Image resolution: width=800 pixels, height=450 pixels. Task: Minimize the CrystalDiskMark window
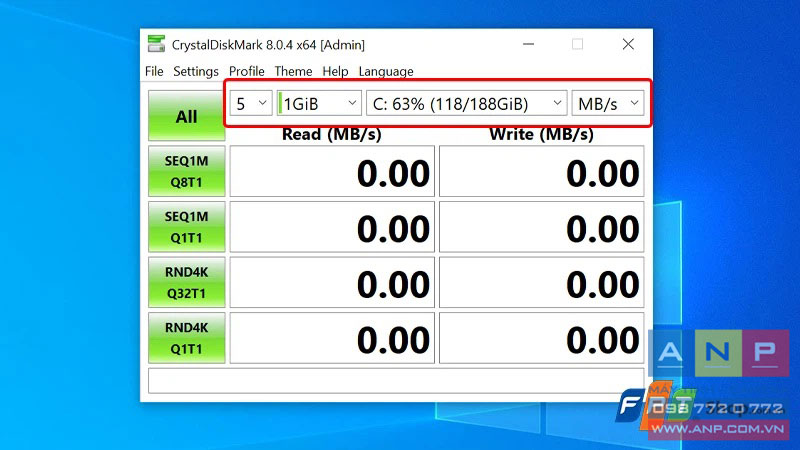click(529, 44)
